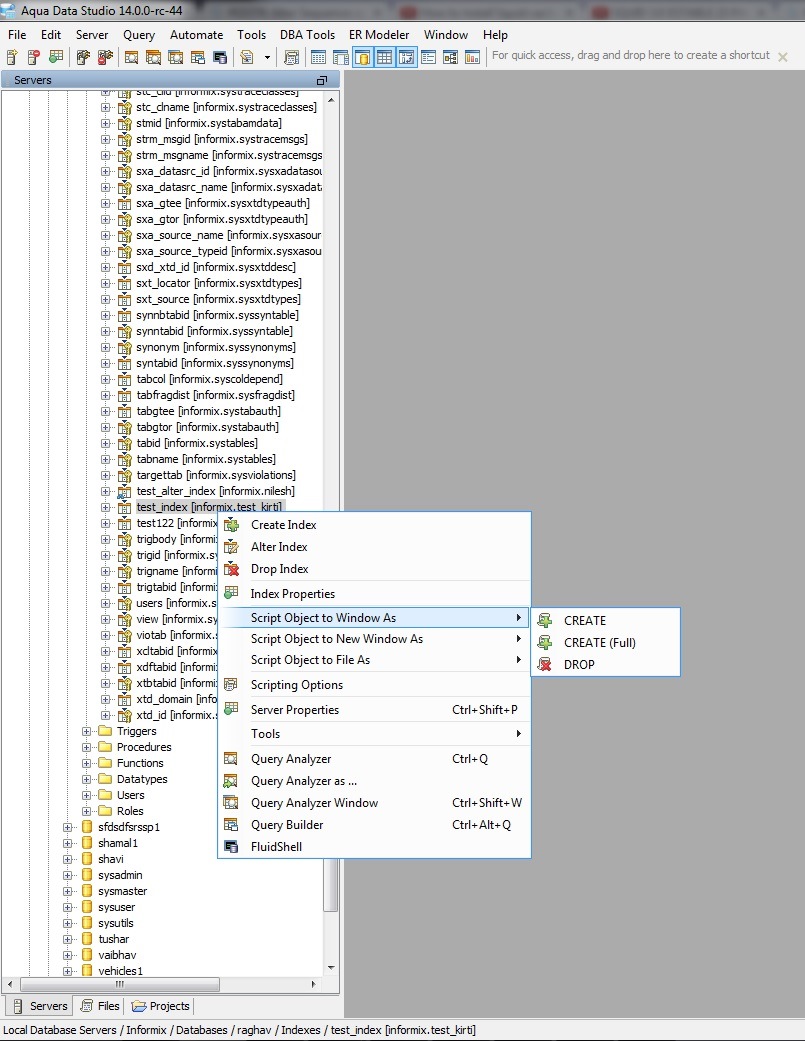Screen dimensions: 805x1041
Task: Expand the tabname [informix.systables] node
Action: tap(106, 459)
